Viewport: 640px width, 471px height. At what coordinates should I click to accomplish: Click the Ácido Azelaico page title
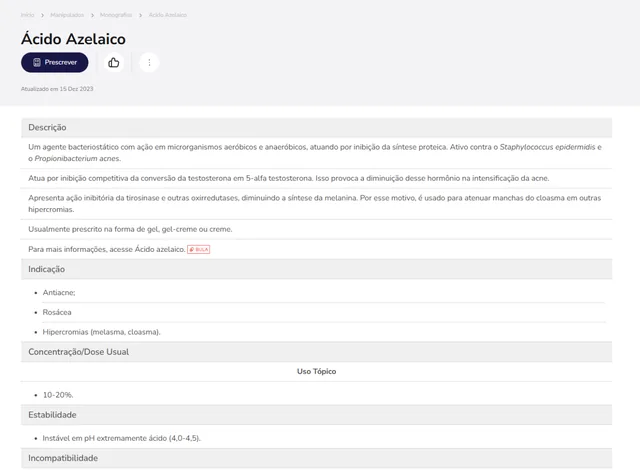tap(73, 39)
